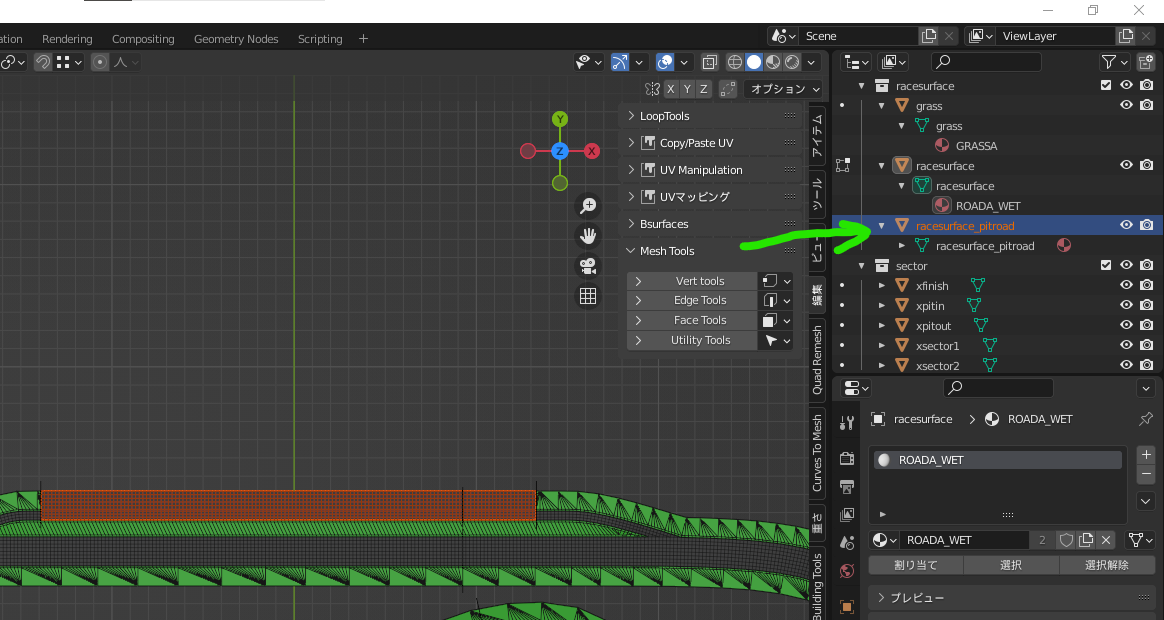Viewport: 1164px width, 620px height.
Task: Duplicate ROADA_WET material with copy icon
Action: pyautogui.click(x=1086, y=540)
